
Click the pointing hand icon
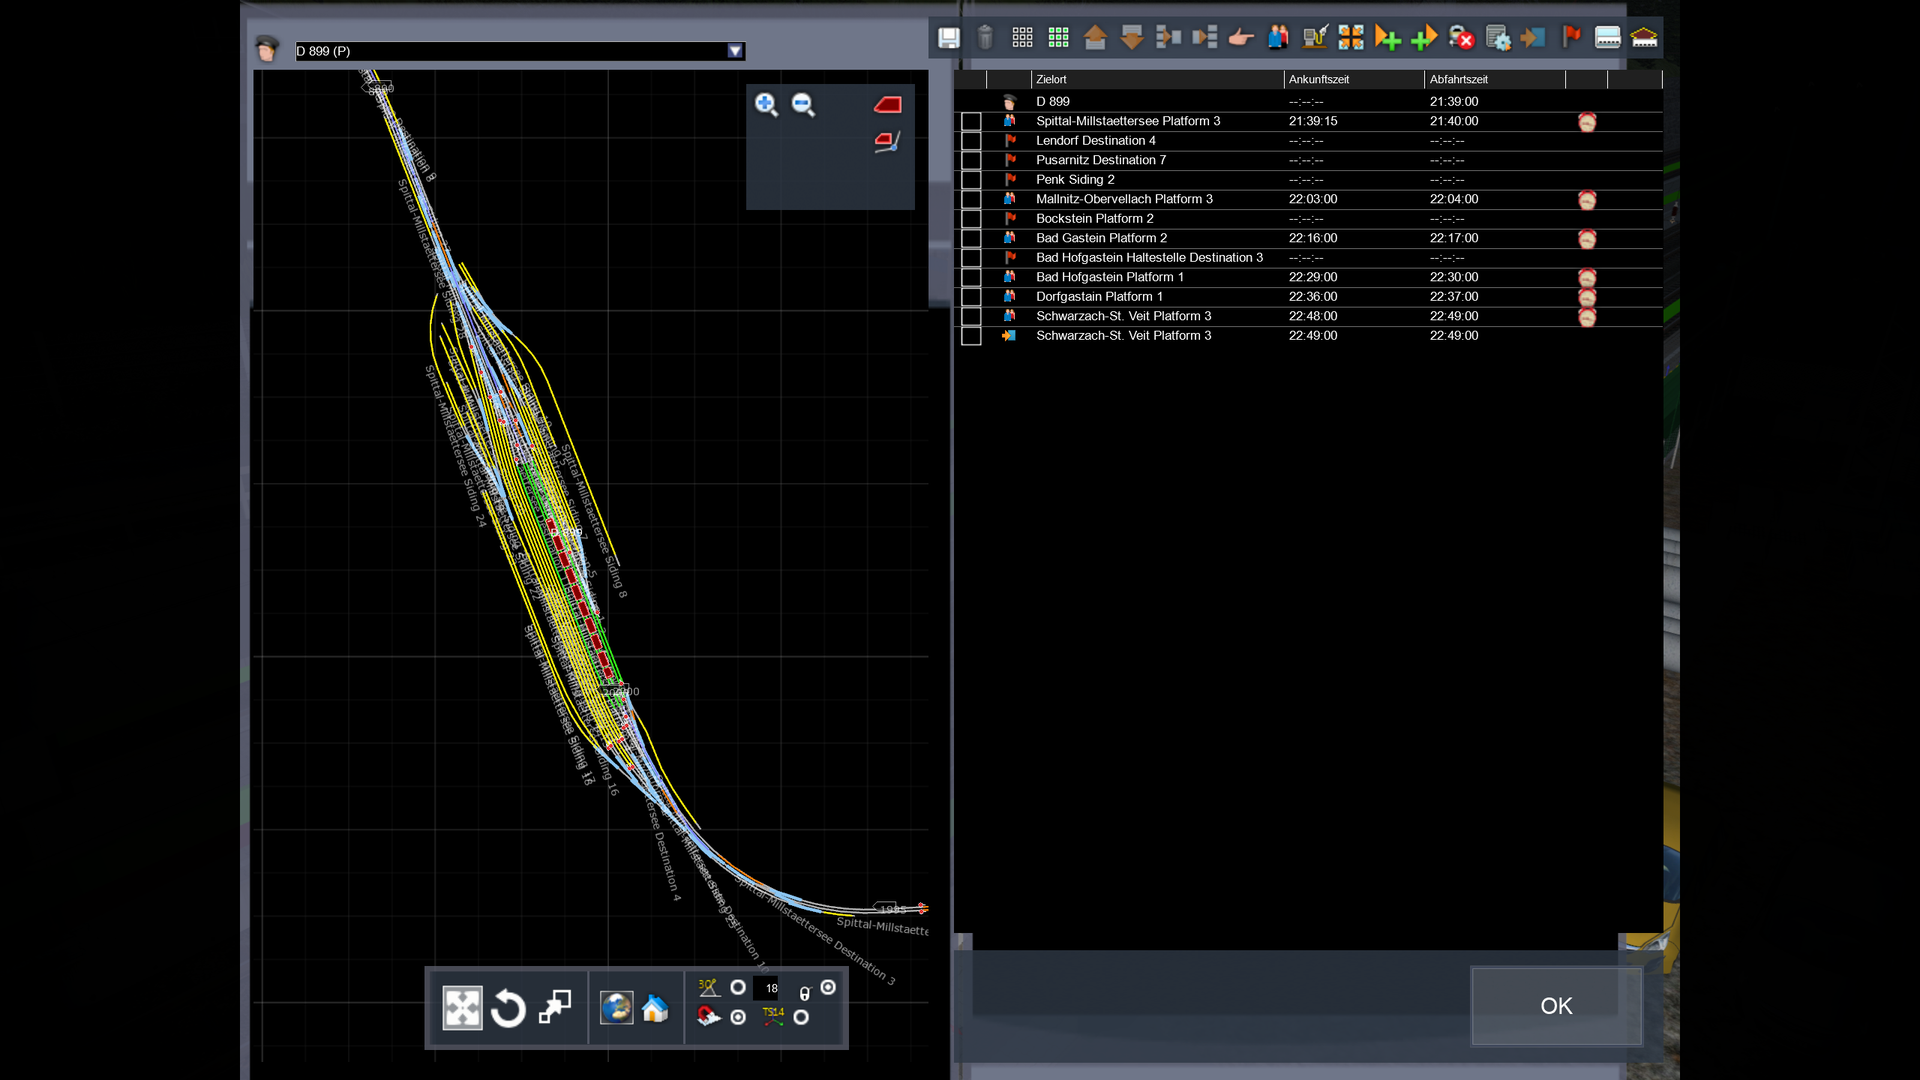click(1241, 38)
